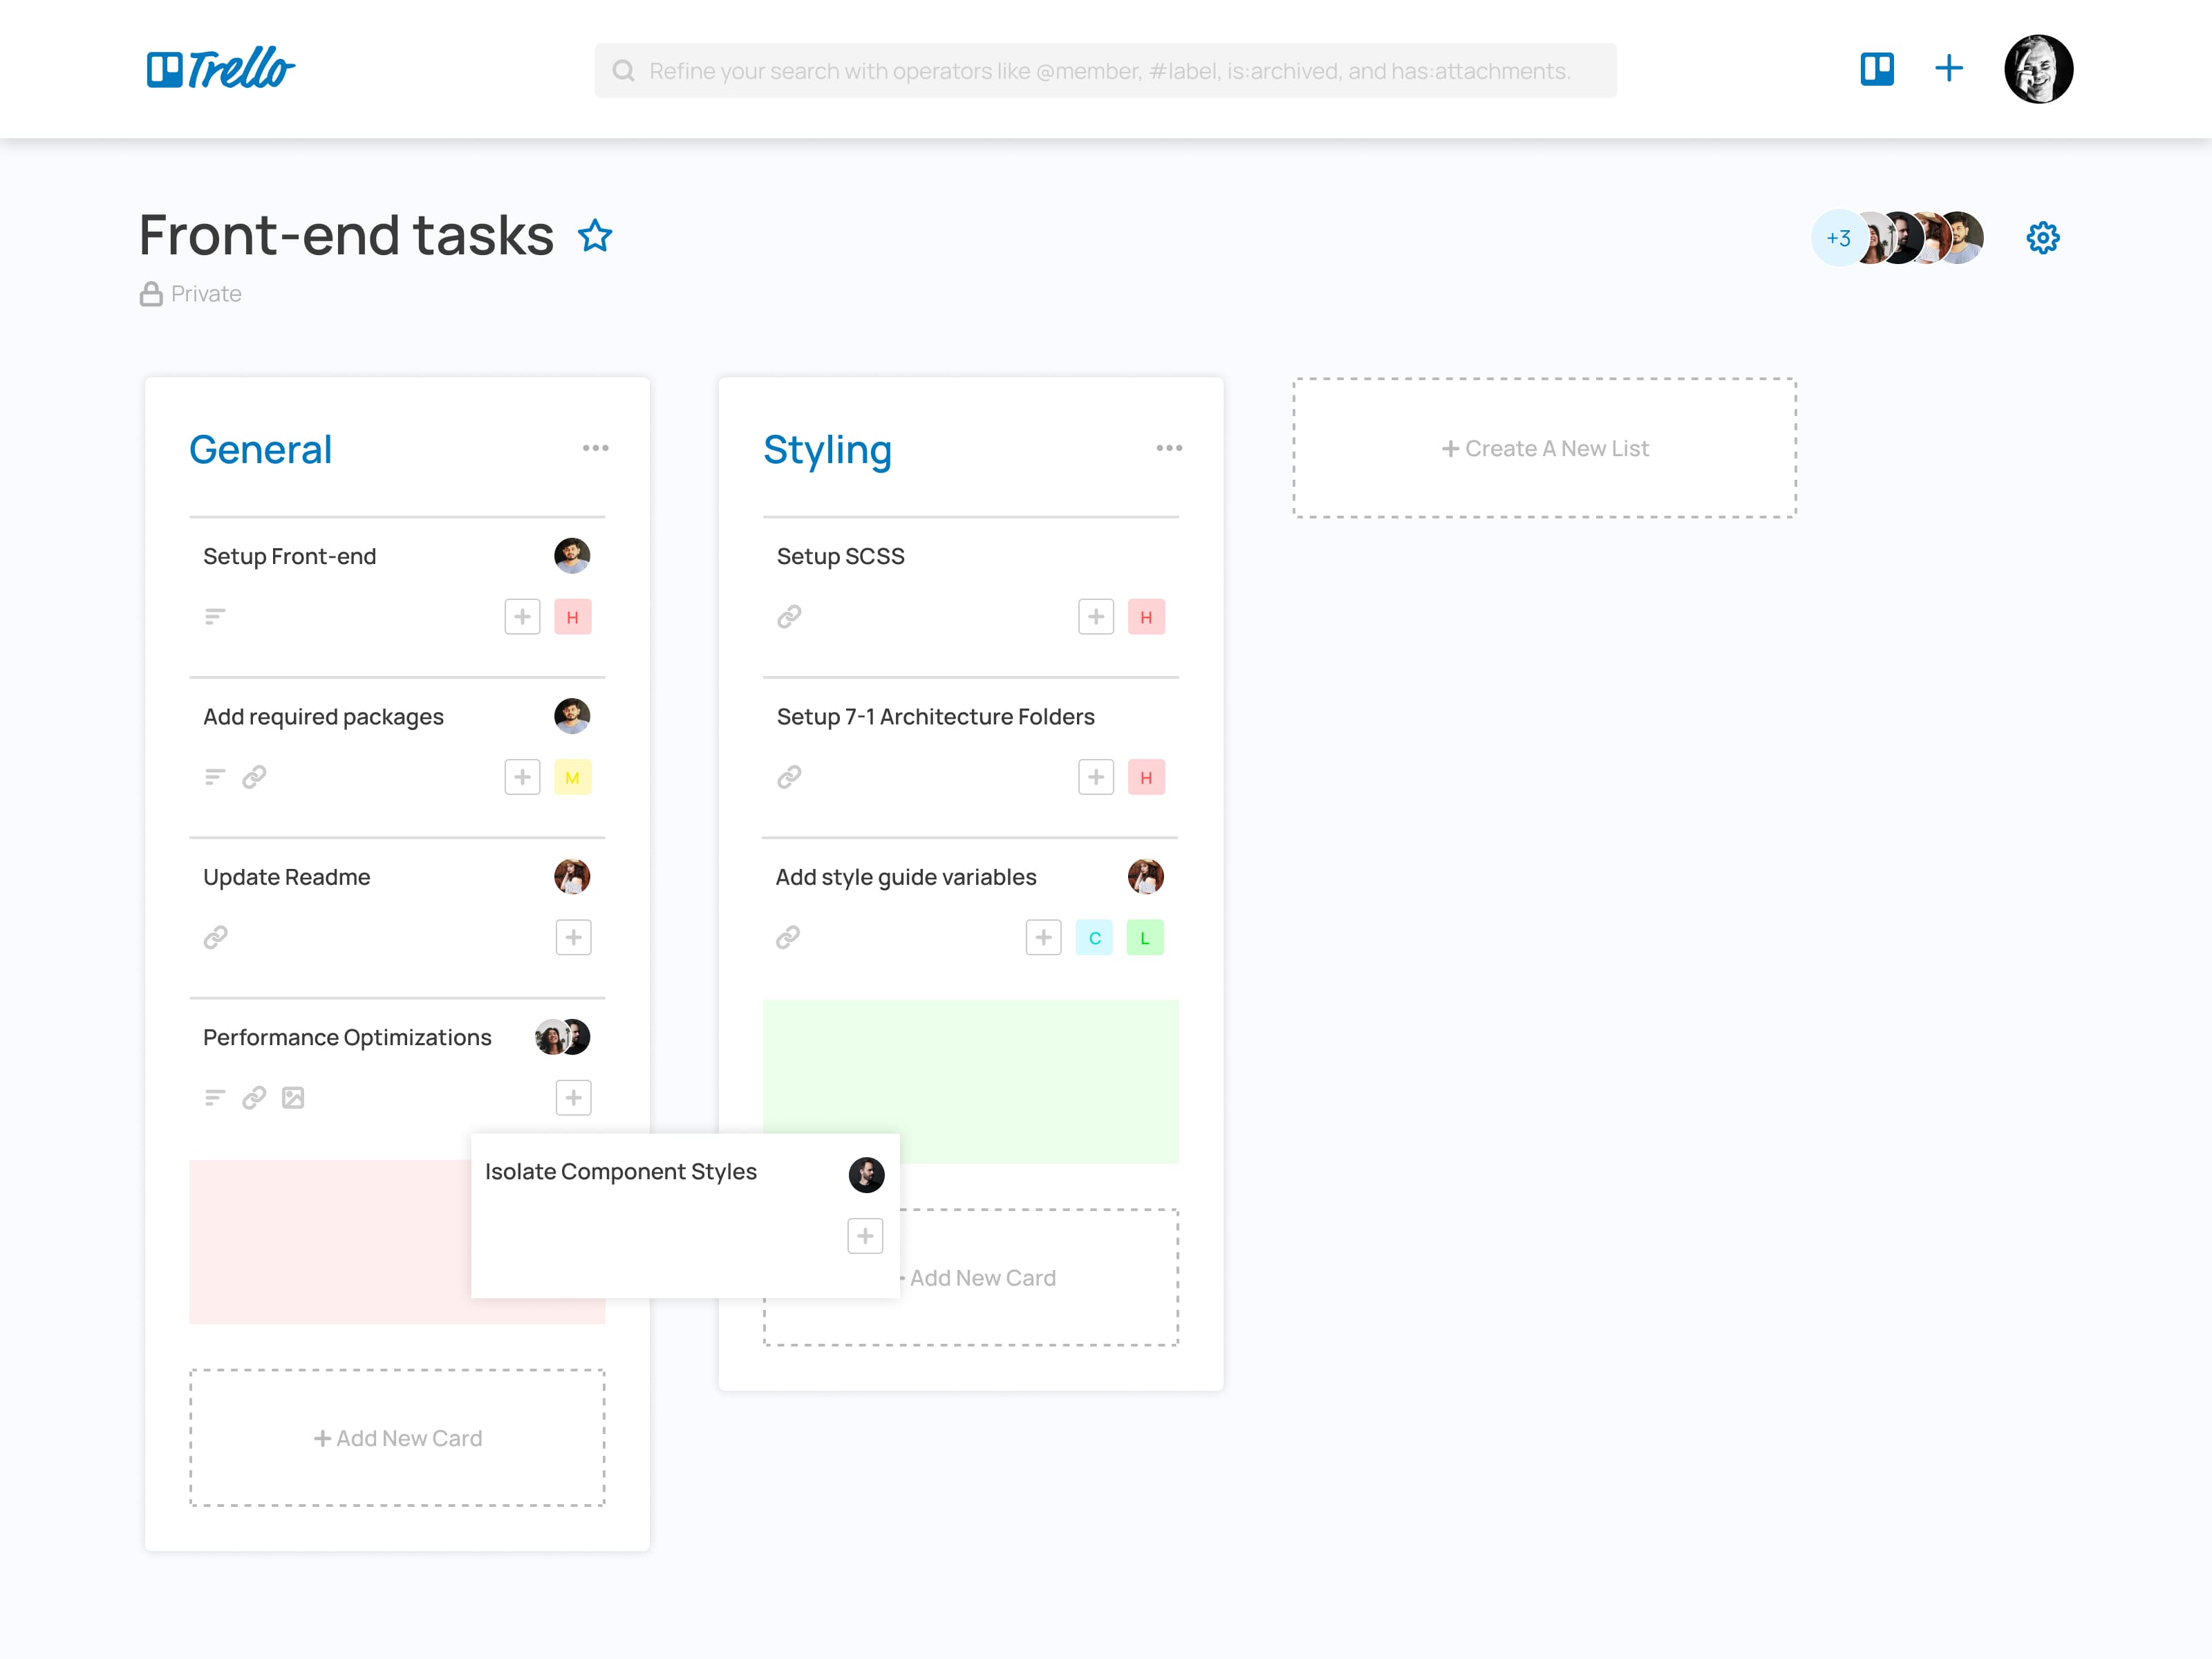Open the Styling list options menu

tap(1169, 448)
